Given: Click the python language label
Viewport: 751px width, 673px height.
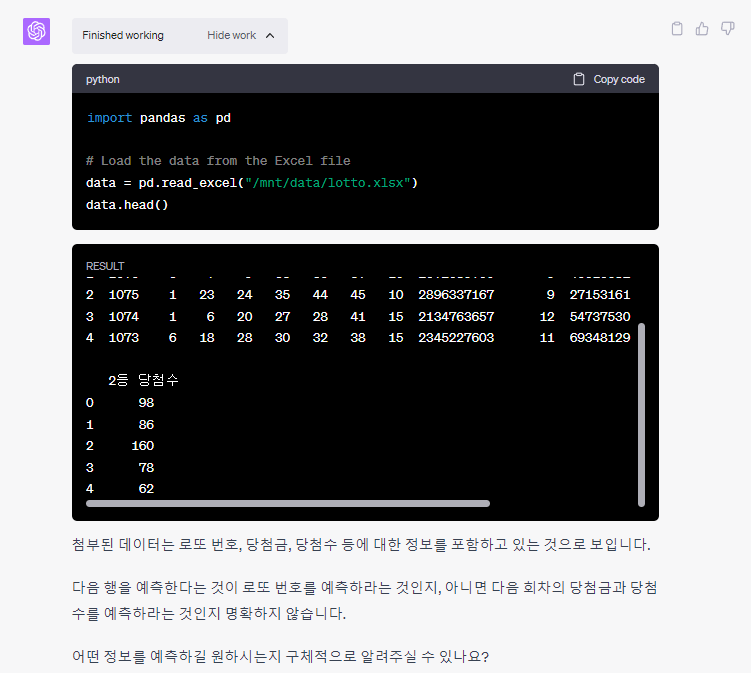Looking at the screenshot, I should [x=102, y=80].
